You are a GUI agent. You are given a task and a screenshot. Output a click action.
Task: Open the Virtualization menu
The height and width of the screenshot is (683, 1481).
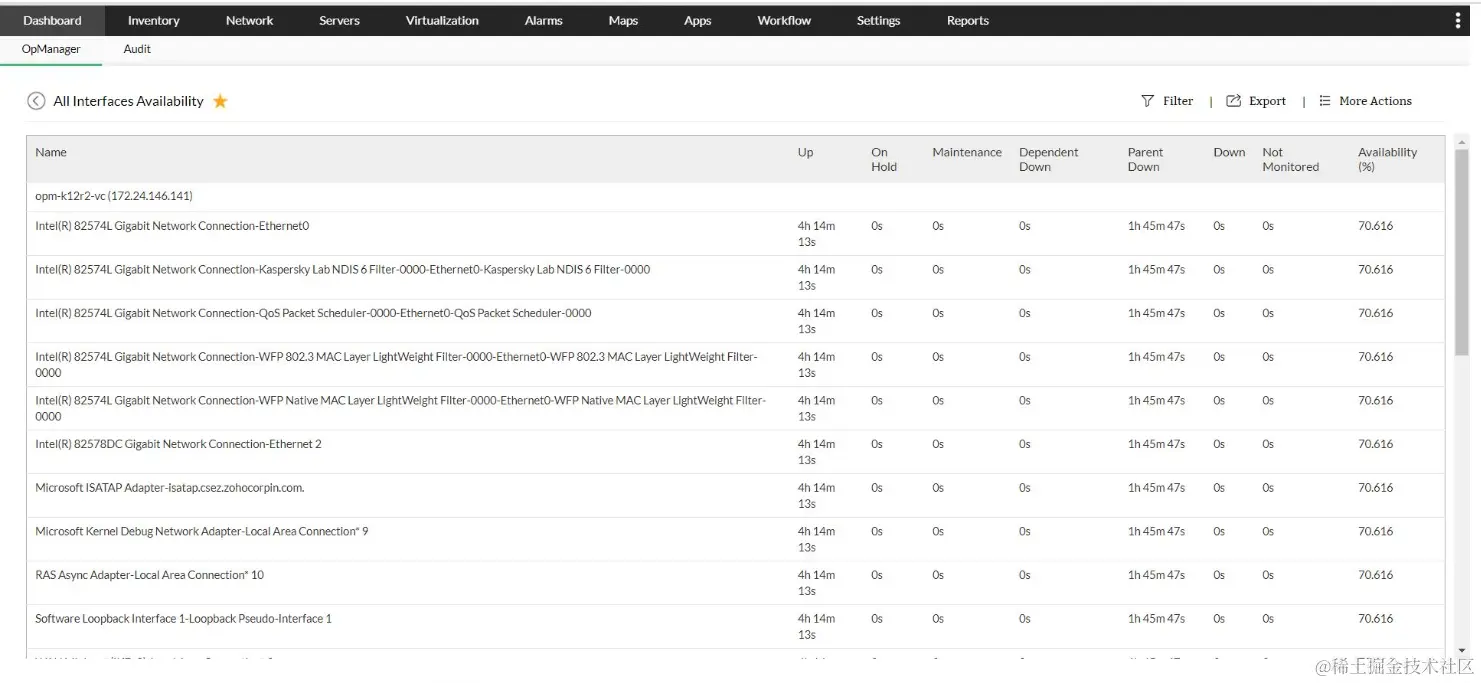(x=441, y=19)
